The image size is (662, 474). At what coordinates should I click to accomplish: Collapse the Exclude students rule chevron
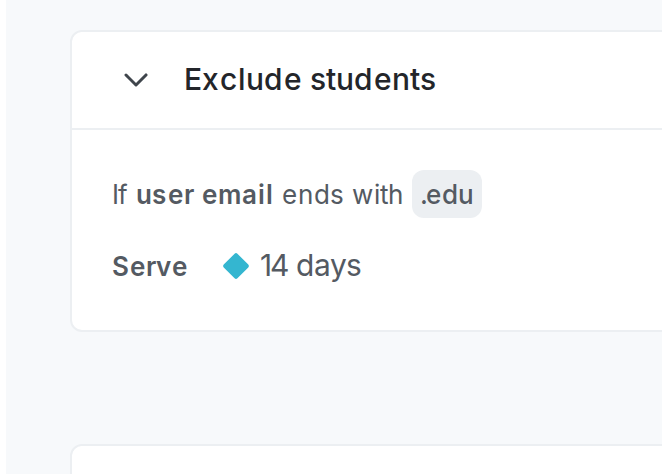[x=136, y=80]
